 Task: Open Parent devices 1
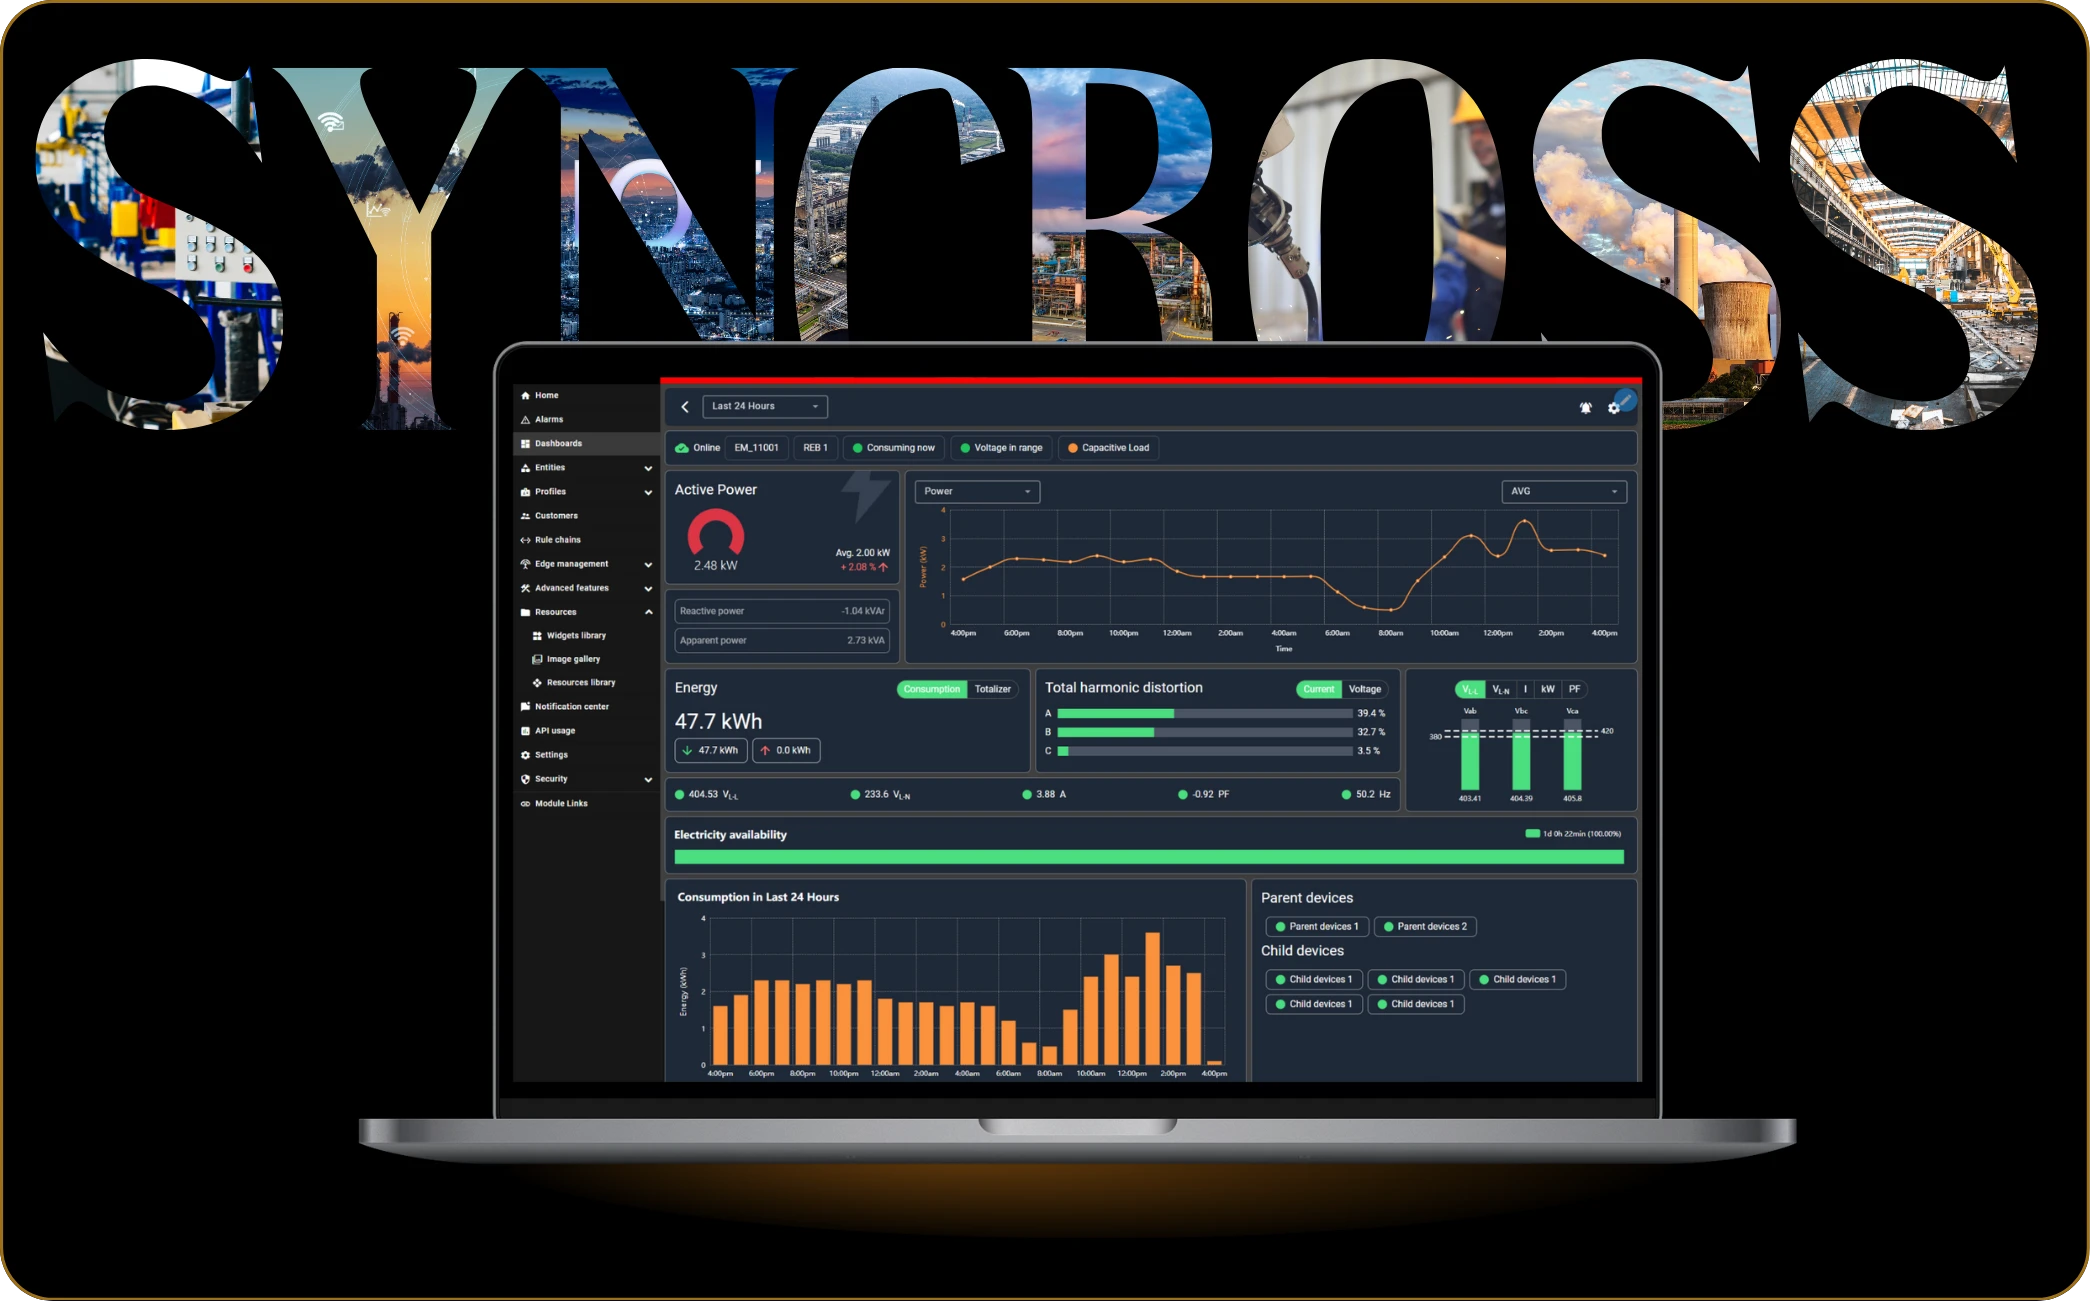coord(1317,927)
